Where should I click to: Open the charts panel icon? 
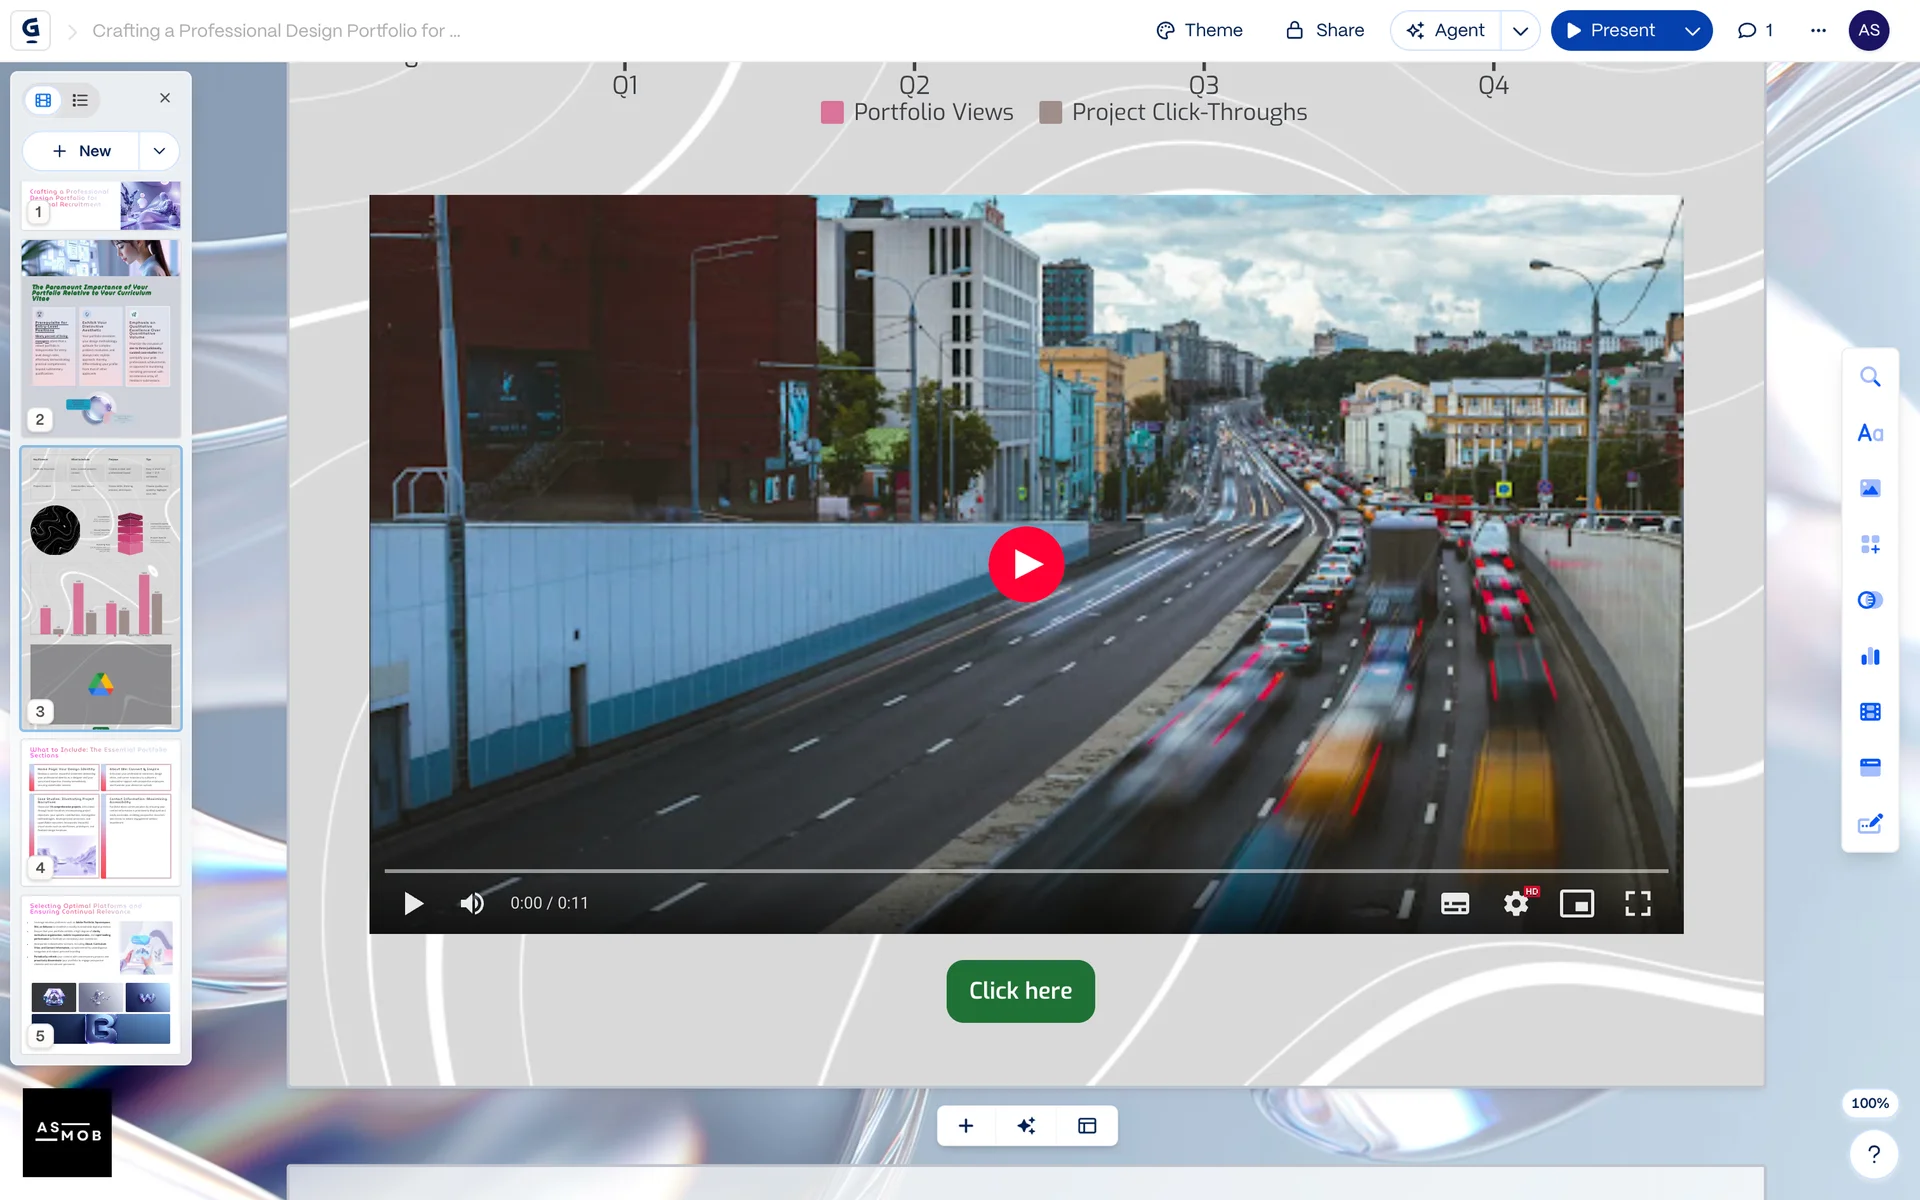[x=1869, y=656]
